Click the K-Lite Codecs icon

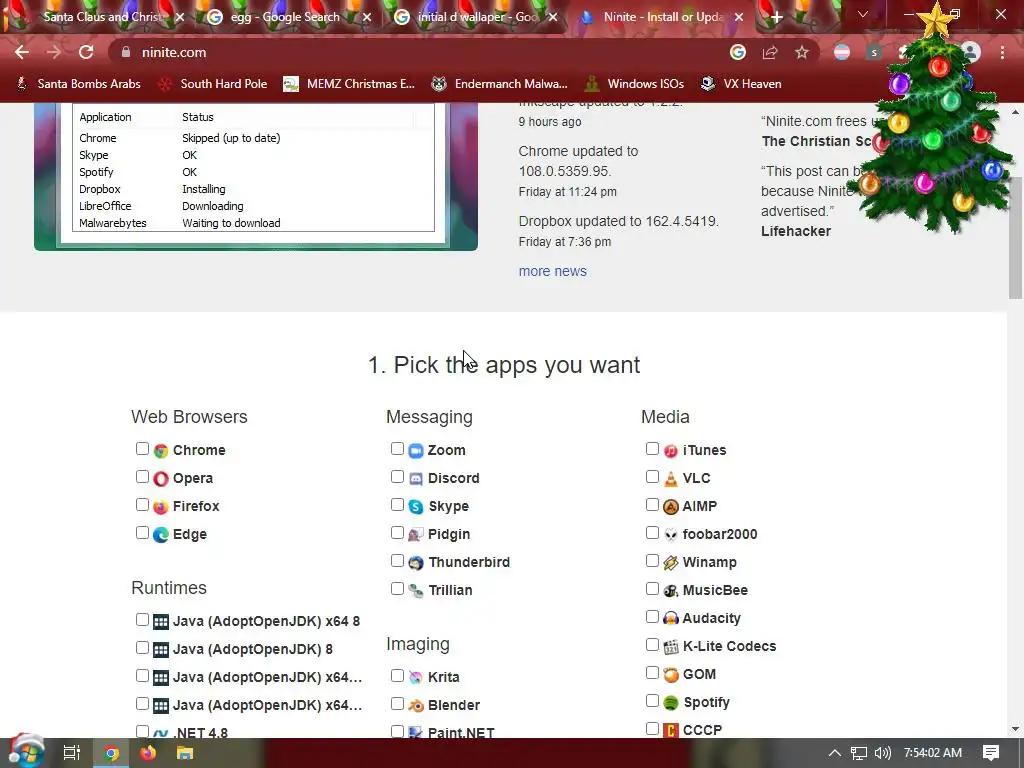(671, 647)
